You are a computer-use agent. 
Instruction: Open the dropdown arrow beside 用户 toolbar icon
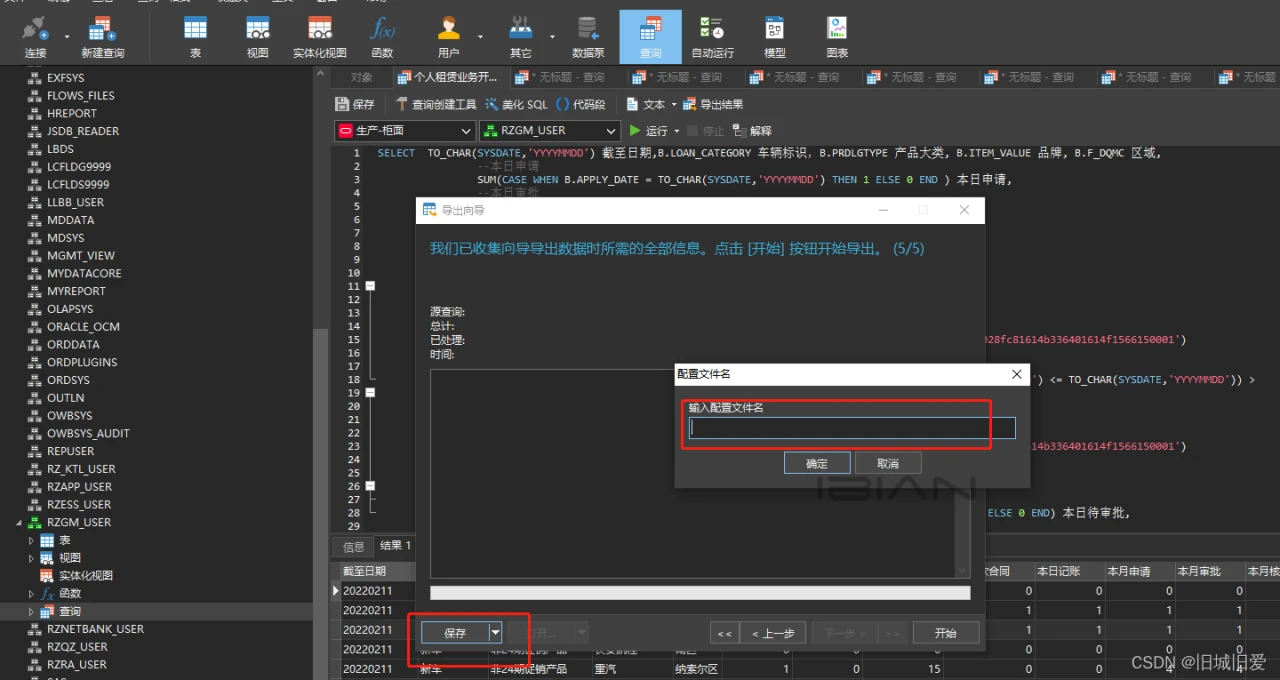480,37
